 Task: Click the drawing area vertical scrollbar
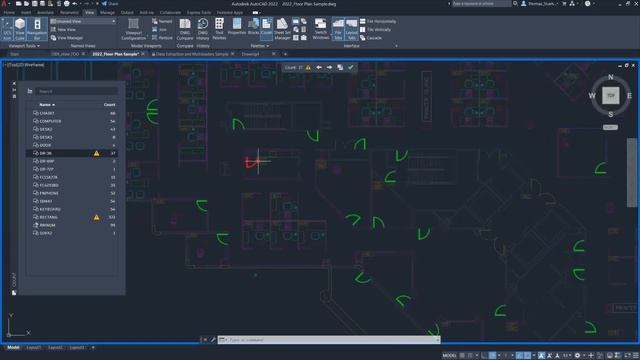point(632,172)
